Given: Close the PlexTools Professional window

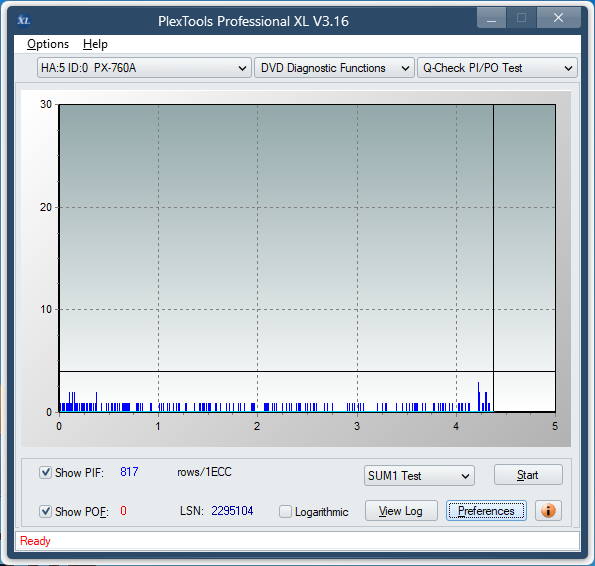Looking at the screenshot, I should click(558, 18).
